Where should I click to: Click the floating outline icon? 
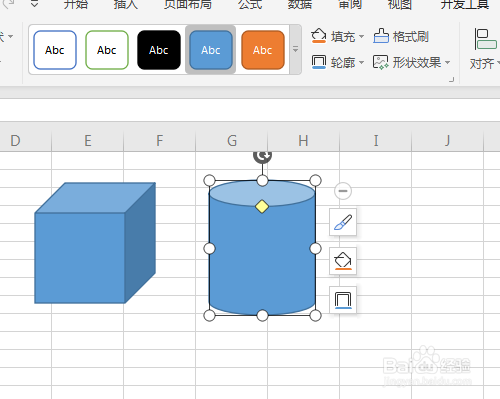click(x=343, y=300)
